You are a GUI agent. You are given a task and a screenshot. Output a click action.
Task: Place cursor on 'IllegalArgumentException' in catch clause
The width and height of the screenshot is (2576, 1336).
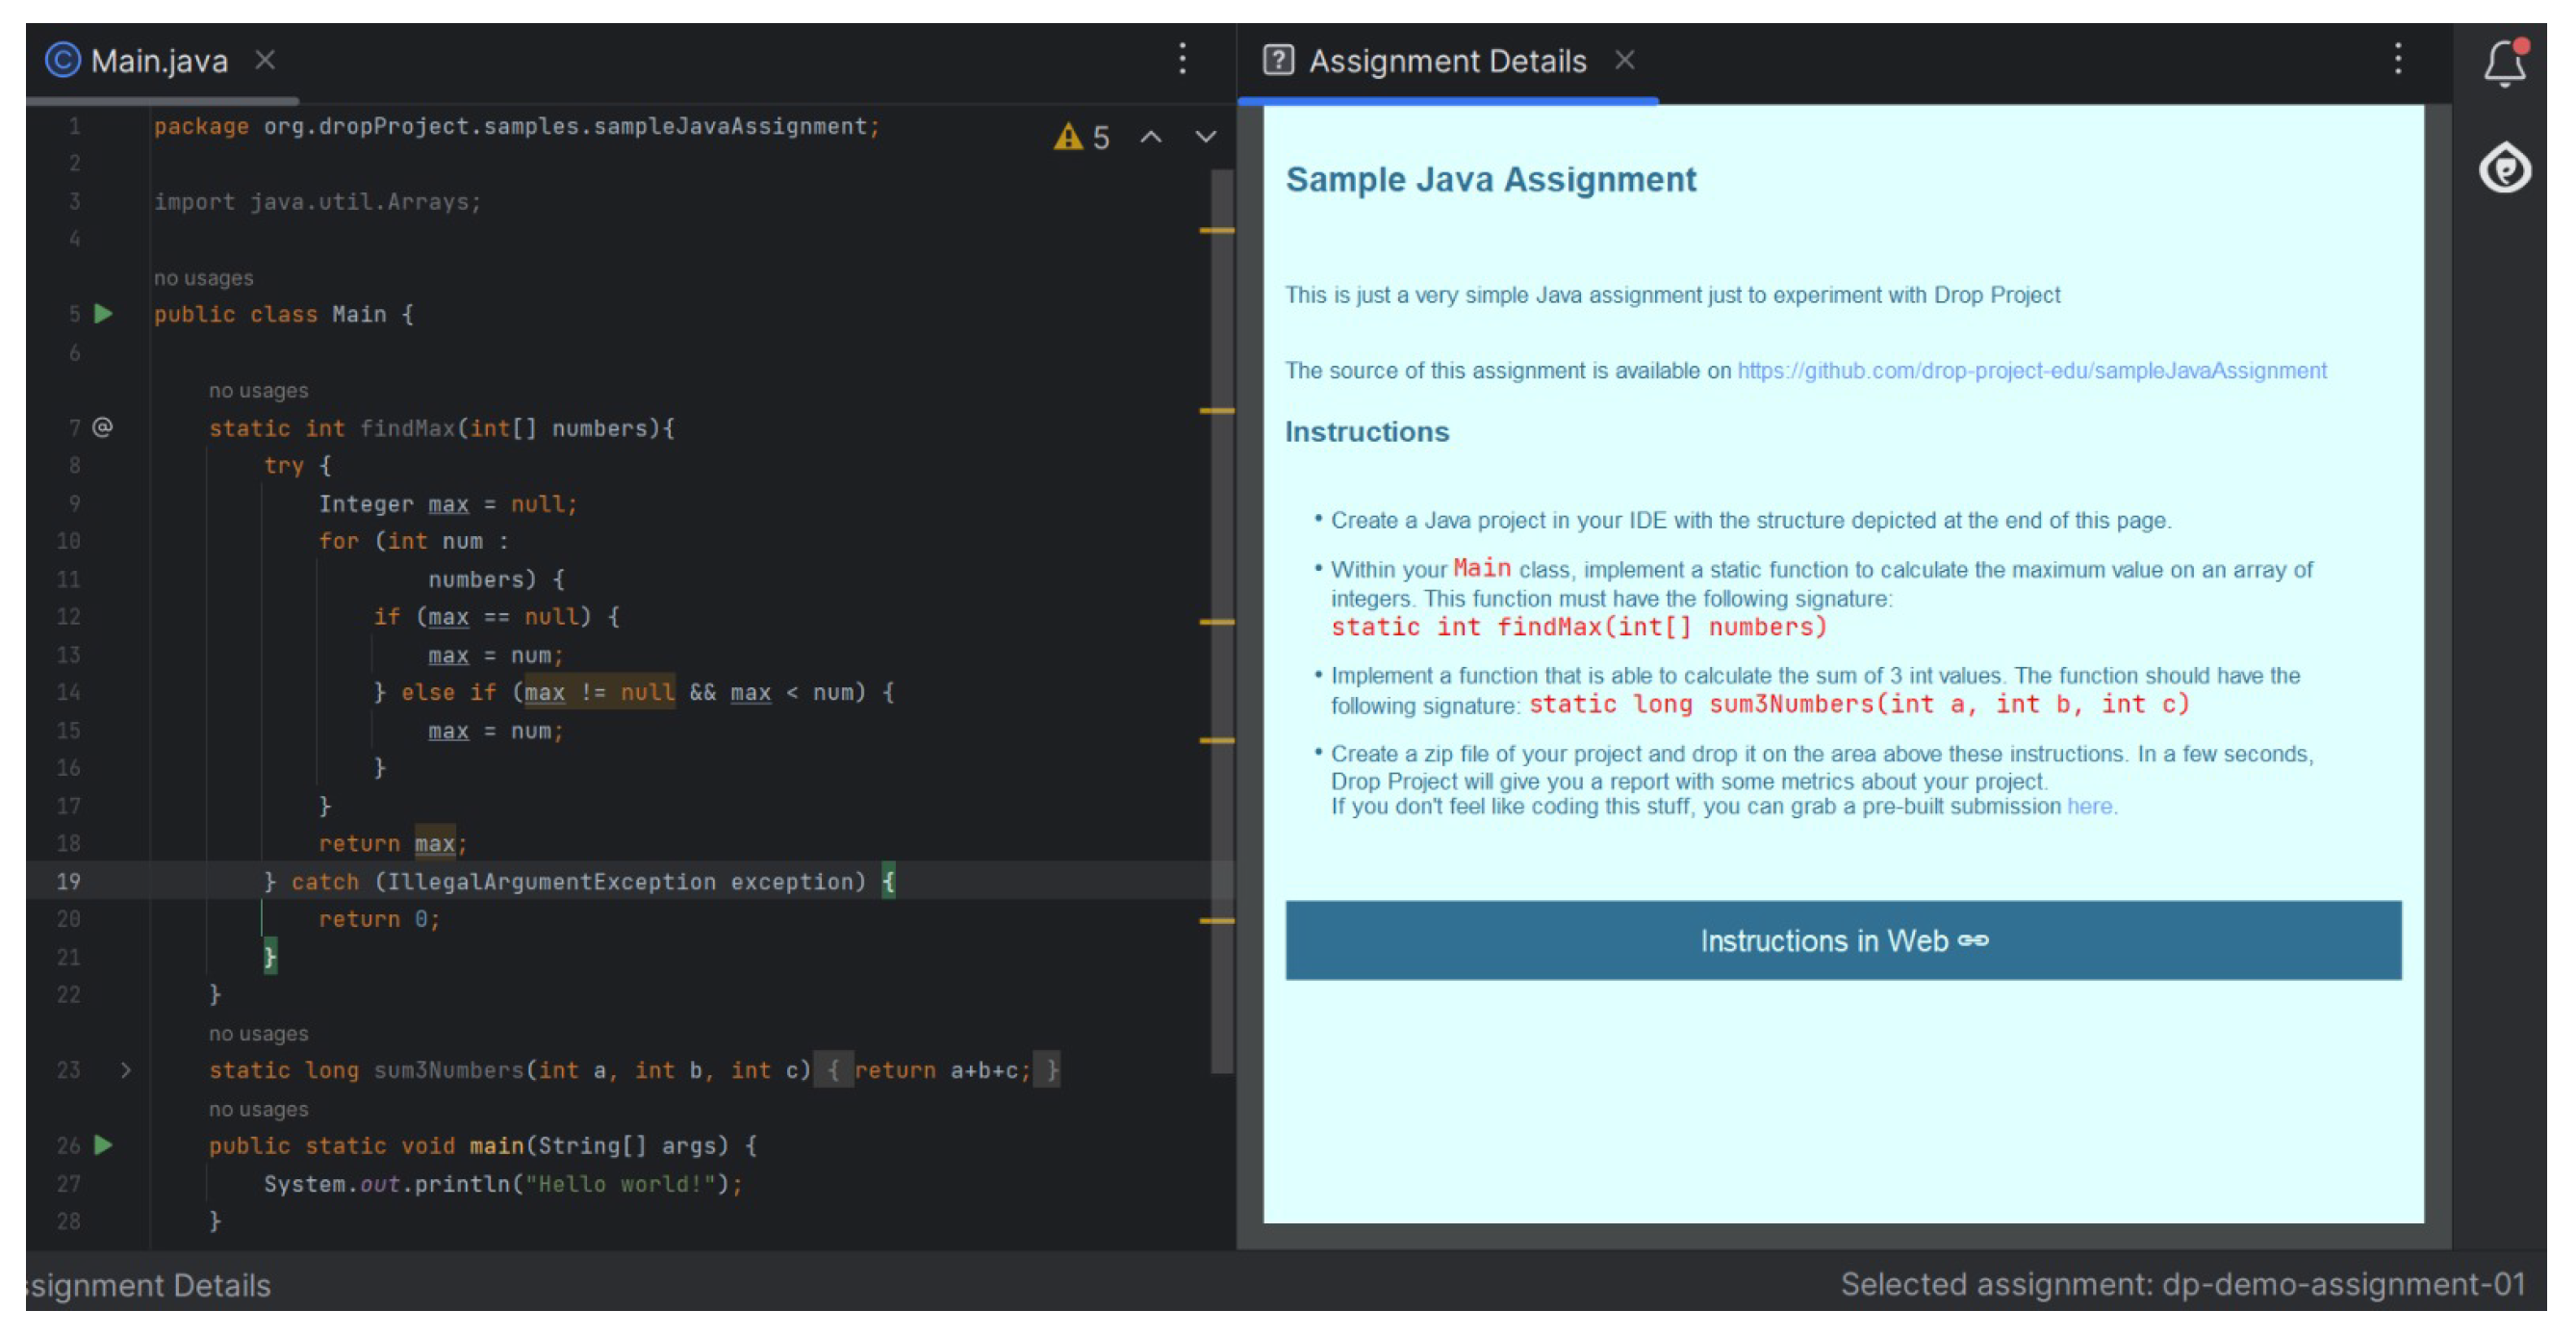pyautogui.click(x=552, y=881)
